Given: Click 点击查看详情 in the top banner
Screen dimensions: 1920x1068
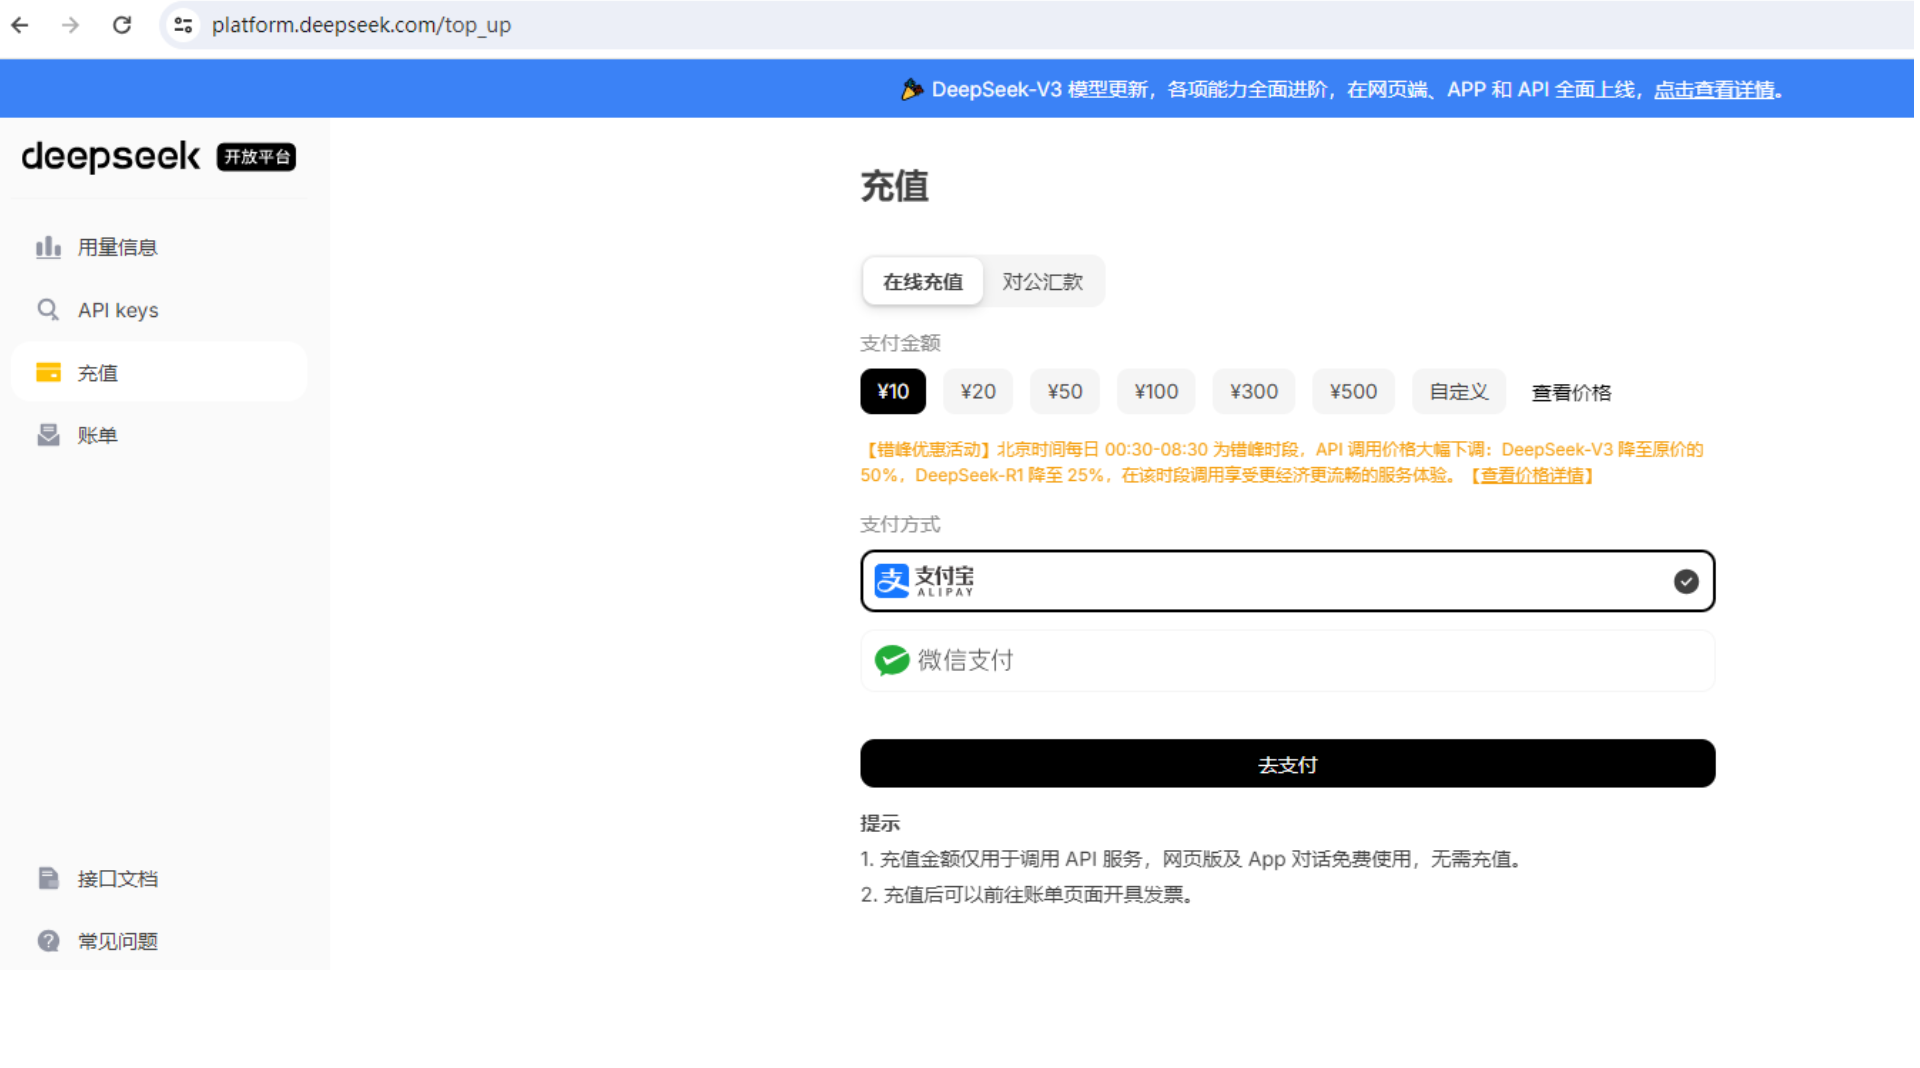Looking at the screenshot, I should click(1714, 90).
